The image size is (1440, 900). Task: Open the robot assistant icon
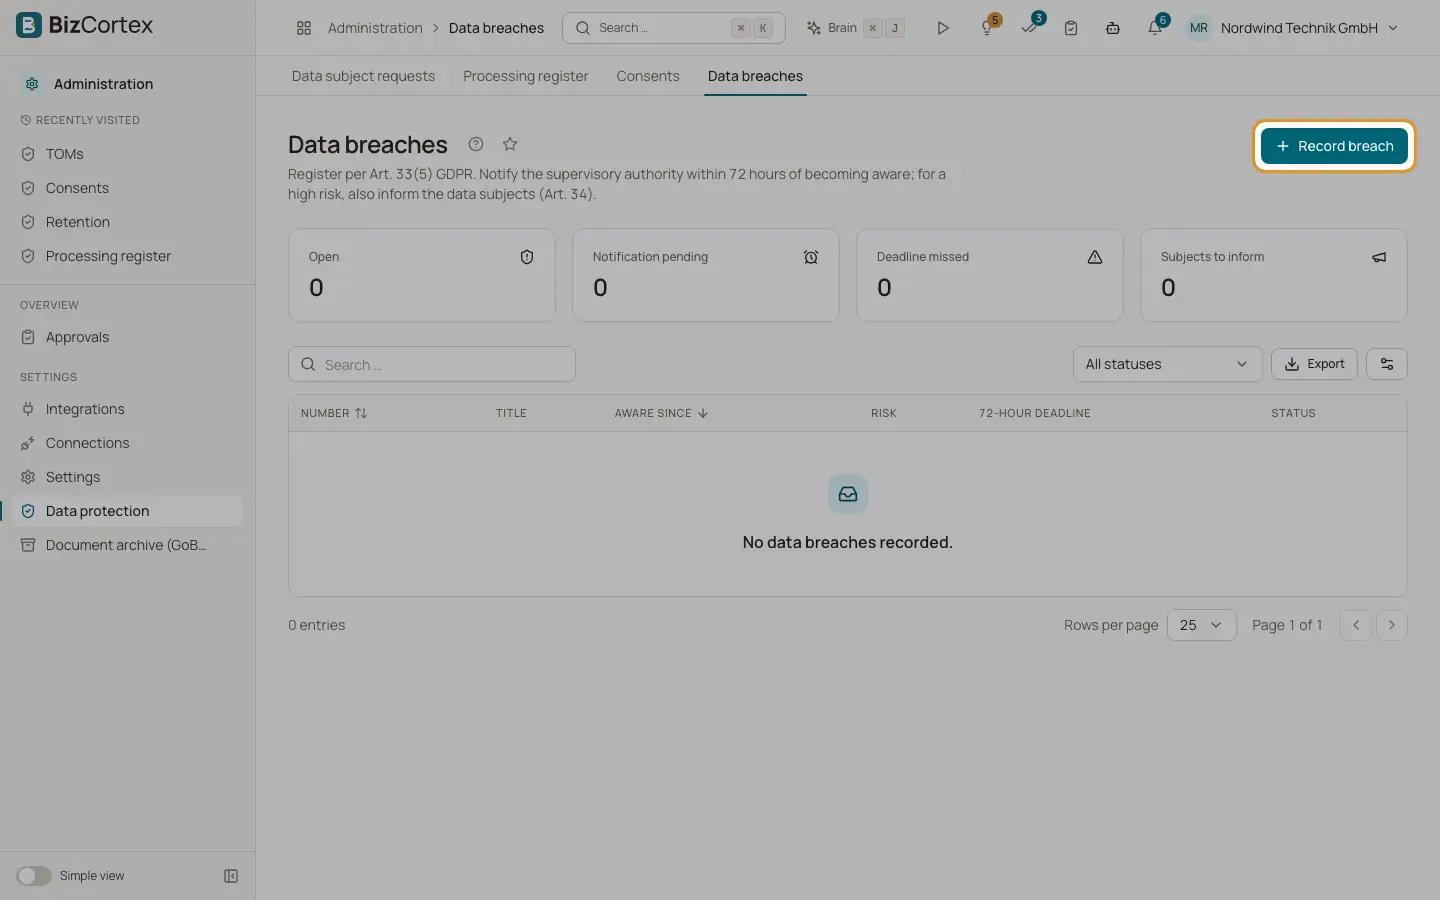[1113, 28]
